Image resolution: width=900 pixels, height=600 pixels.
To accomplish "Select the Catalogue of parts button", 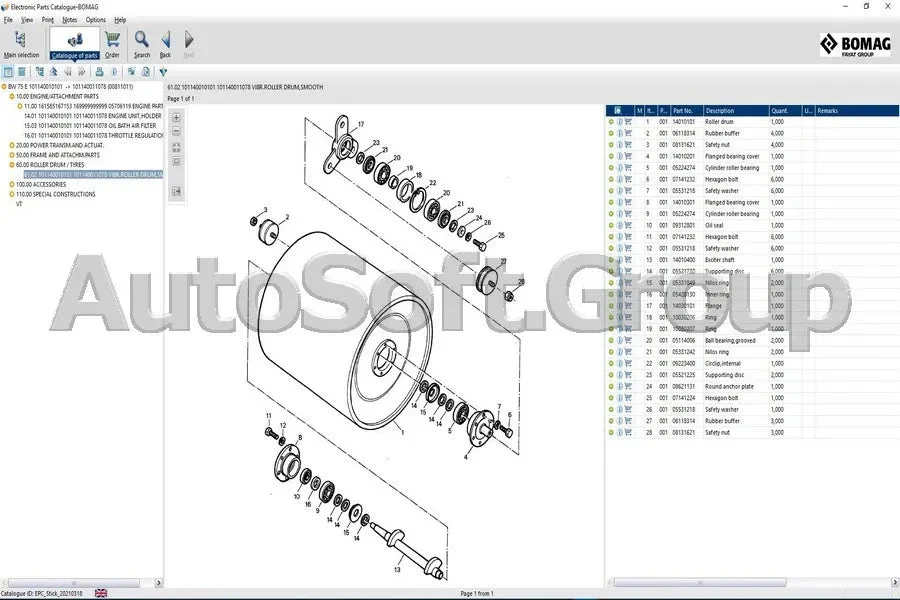I will coord(75,44).
